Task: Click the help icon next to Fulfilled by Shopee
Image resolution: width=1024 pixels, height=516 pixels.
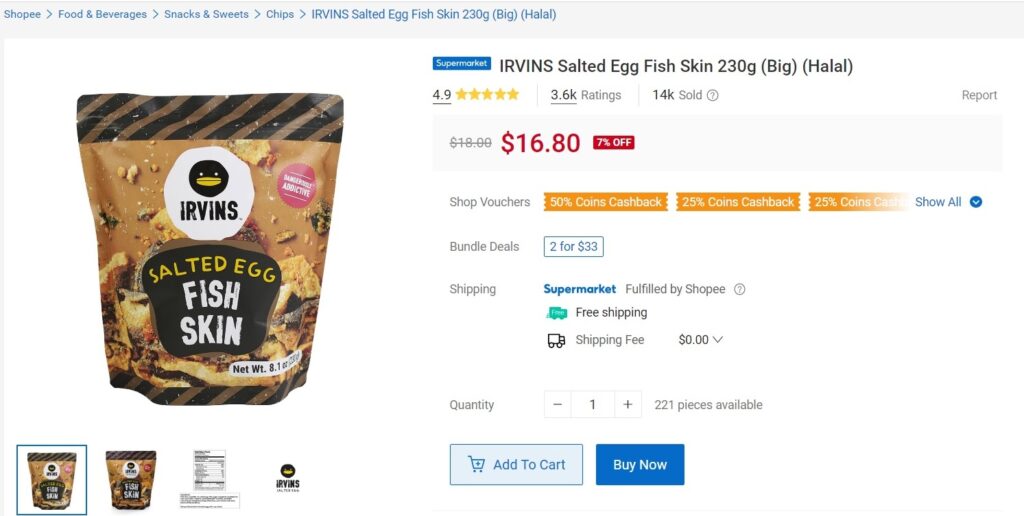Action: point(740,290)
